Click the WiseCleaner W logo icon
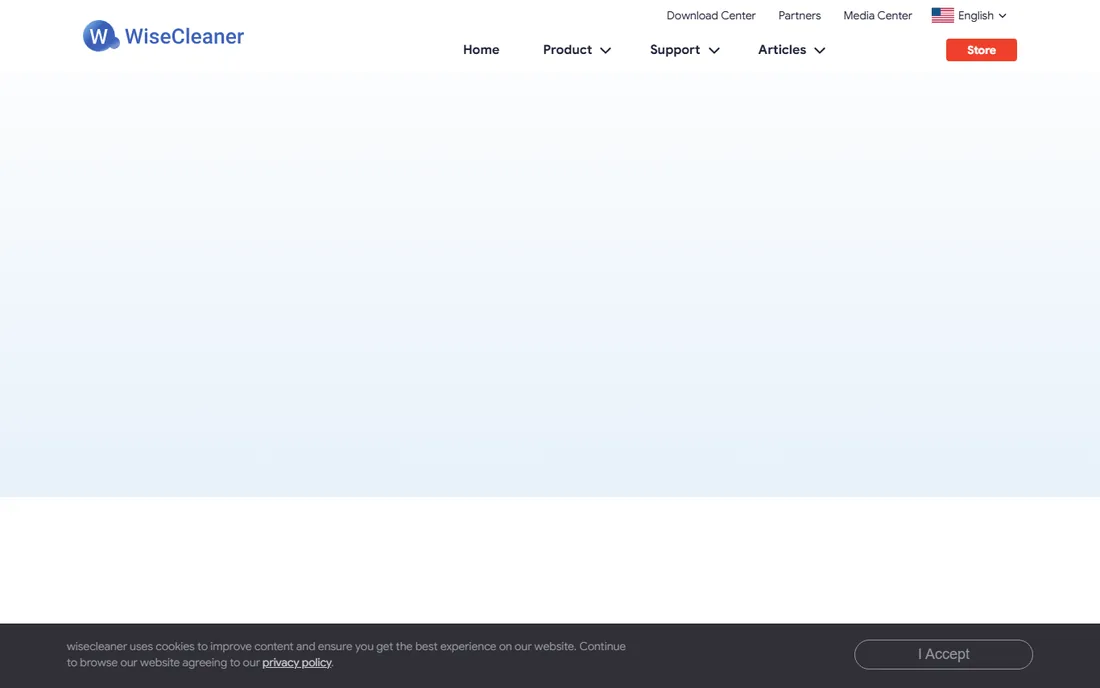1100x688 pixels. (100, 36)
